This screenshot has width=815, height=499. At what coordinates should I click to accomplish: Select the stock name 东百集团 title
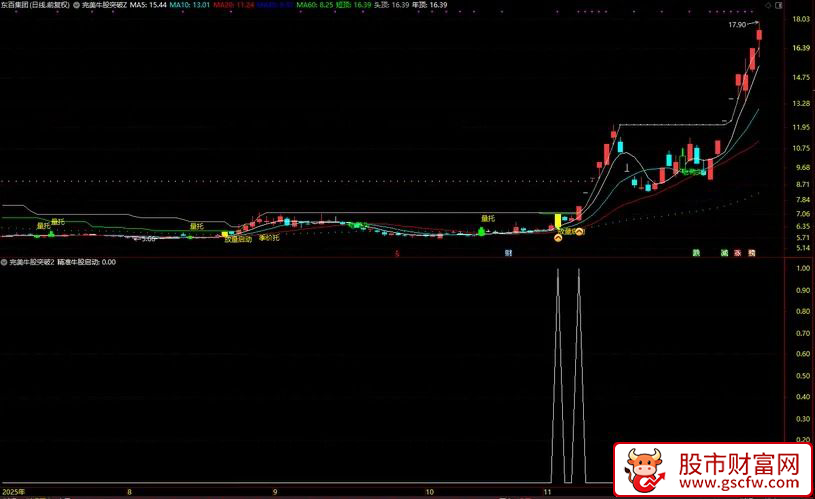click(x=15, y=5)
